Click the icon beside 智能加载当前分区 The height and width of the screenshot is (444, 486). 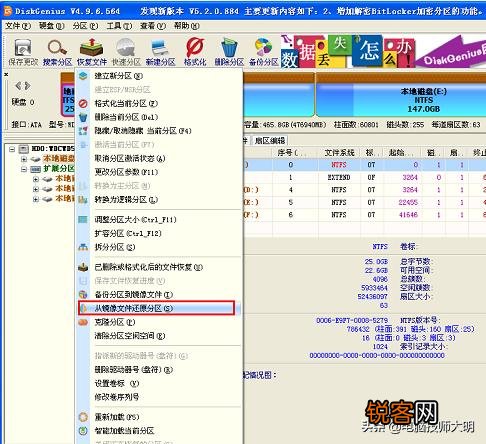pyautogui.click(x=83, y=430)
